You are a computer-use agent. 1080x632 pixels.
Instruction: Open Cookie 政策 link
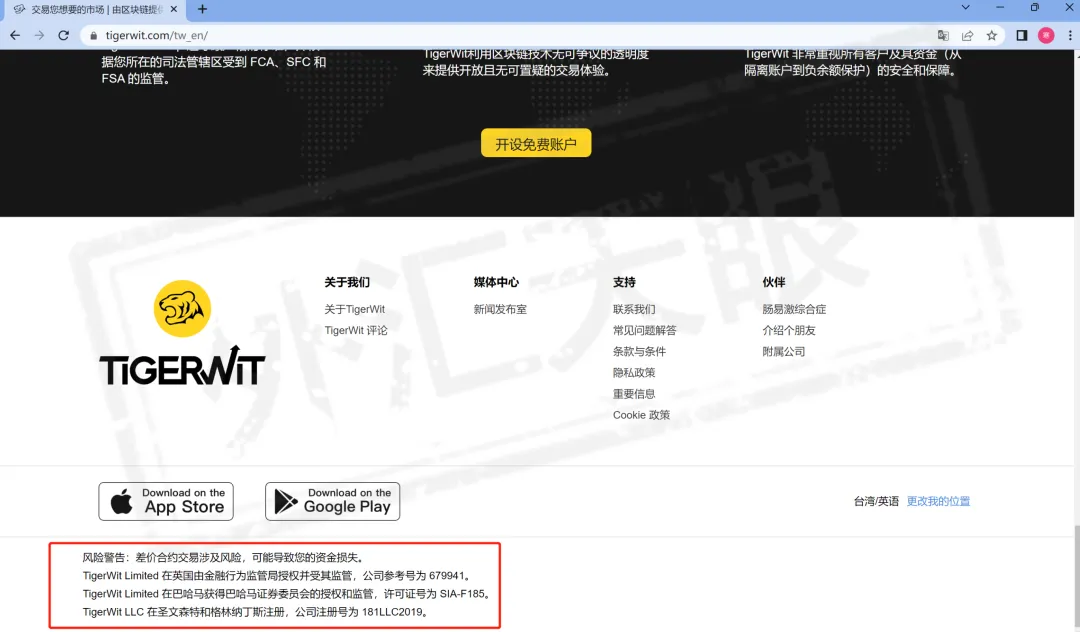[x=641, y=415]
